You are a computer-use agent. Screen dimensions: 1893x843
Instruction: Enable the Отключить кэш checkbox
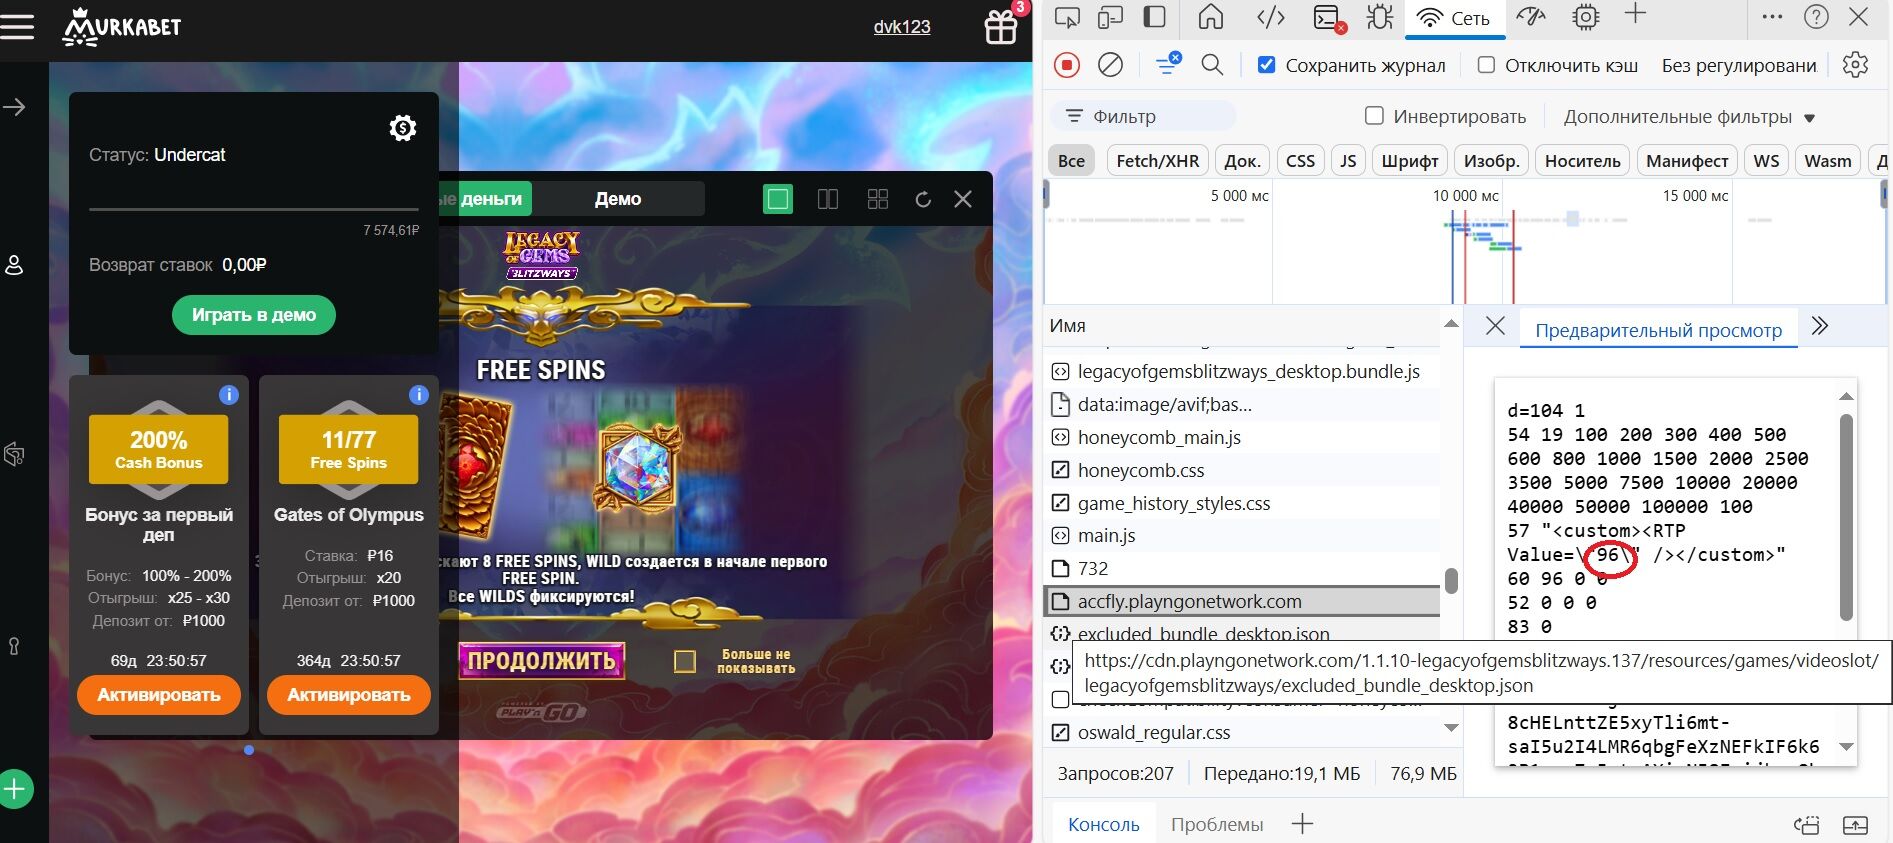[x=1486, y=65]
